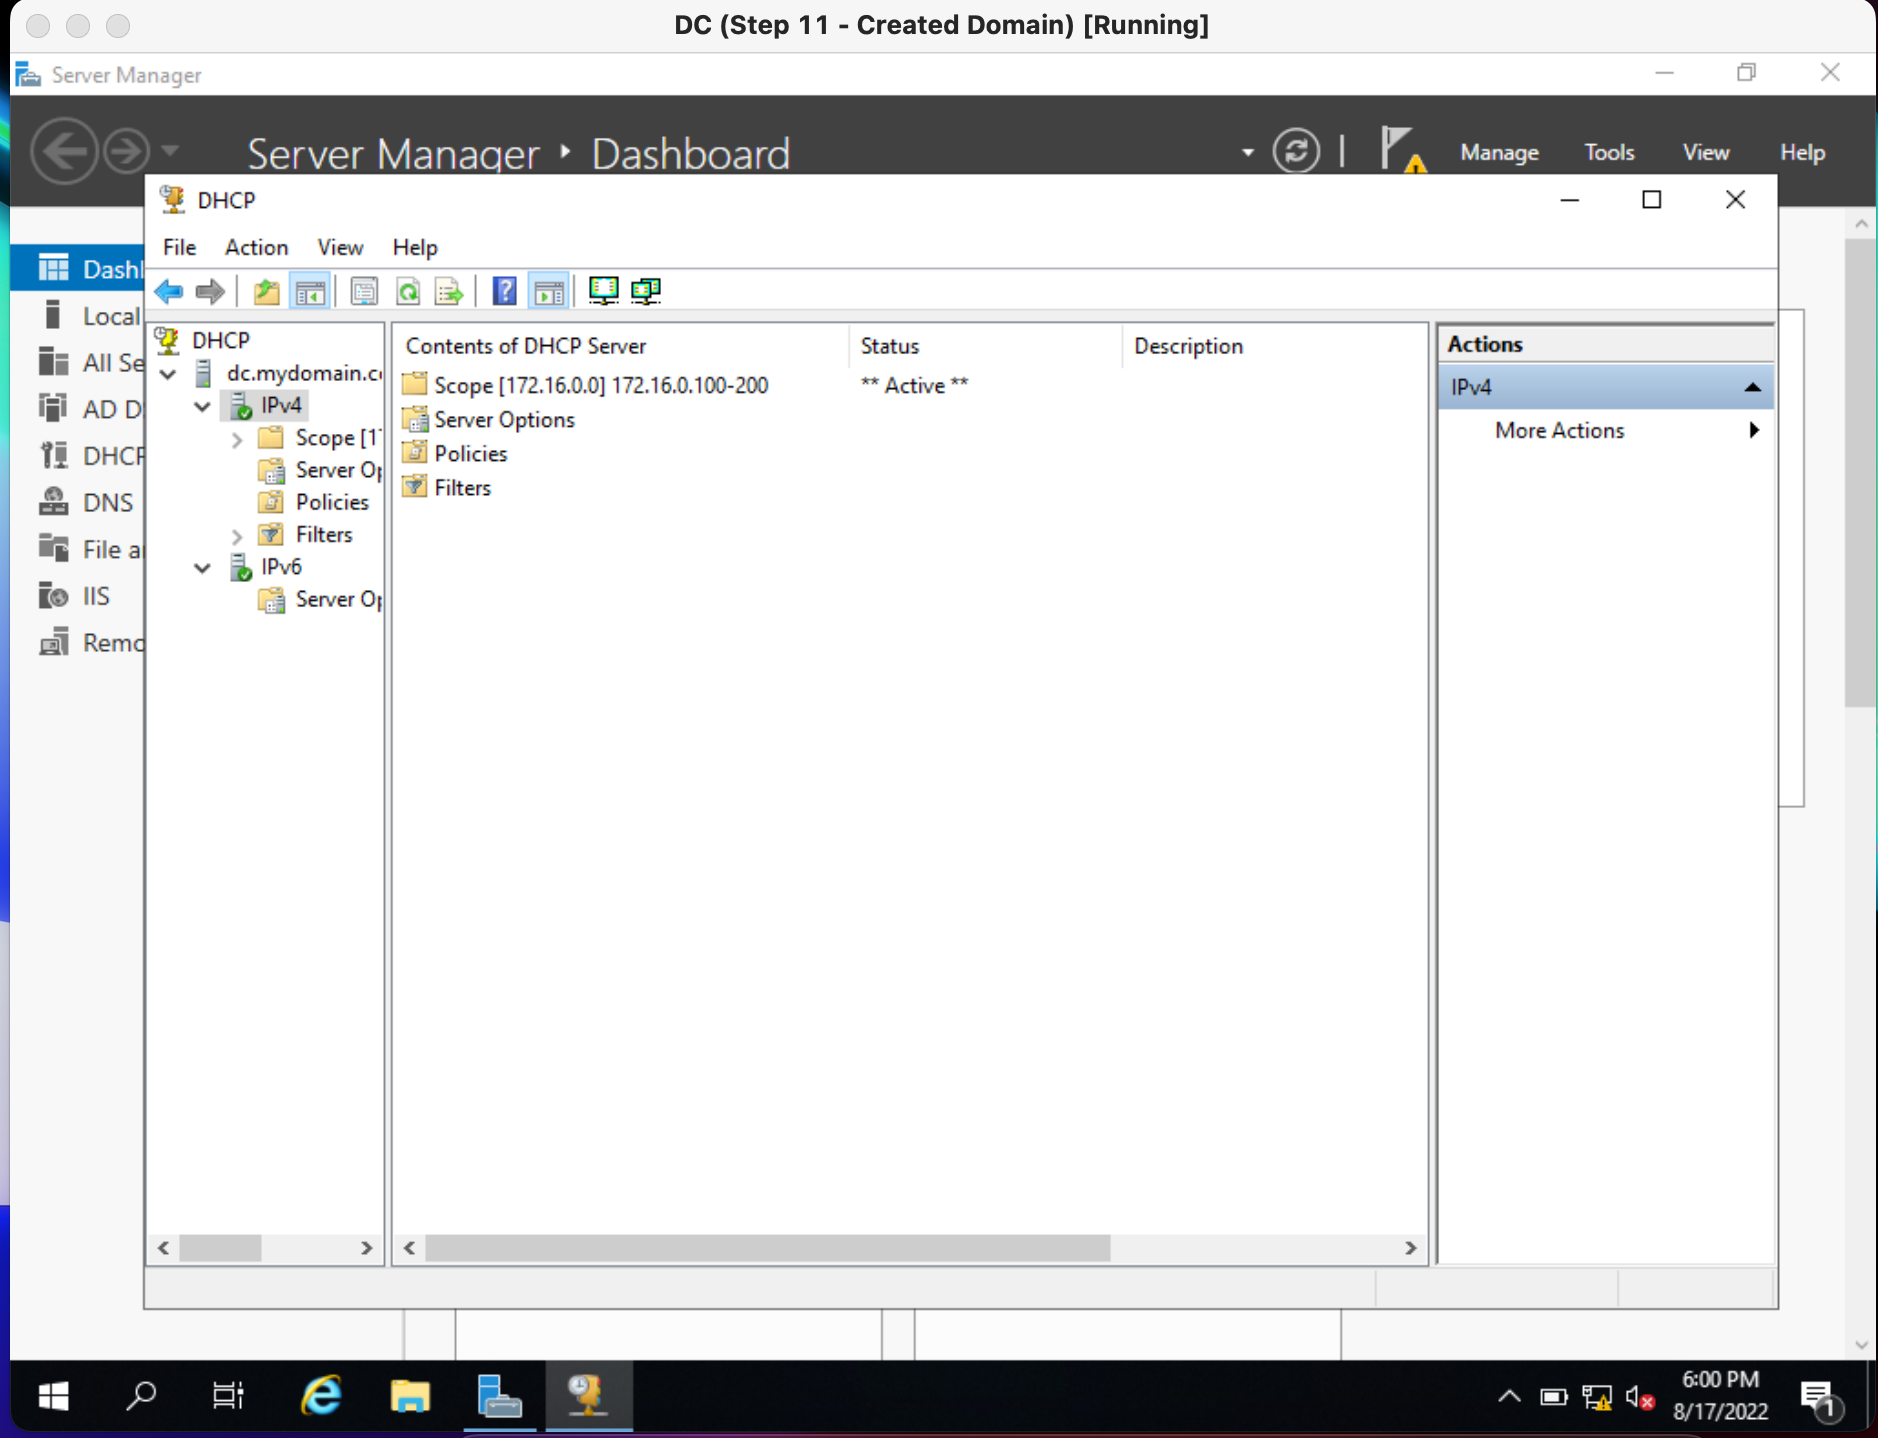Click Server Manager vertical scrollbar
This screenshot has height=1438, width=1878.
click(x=1860, y=472)
